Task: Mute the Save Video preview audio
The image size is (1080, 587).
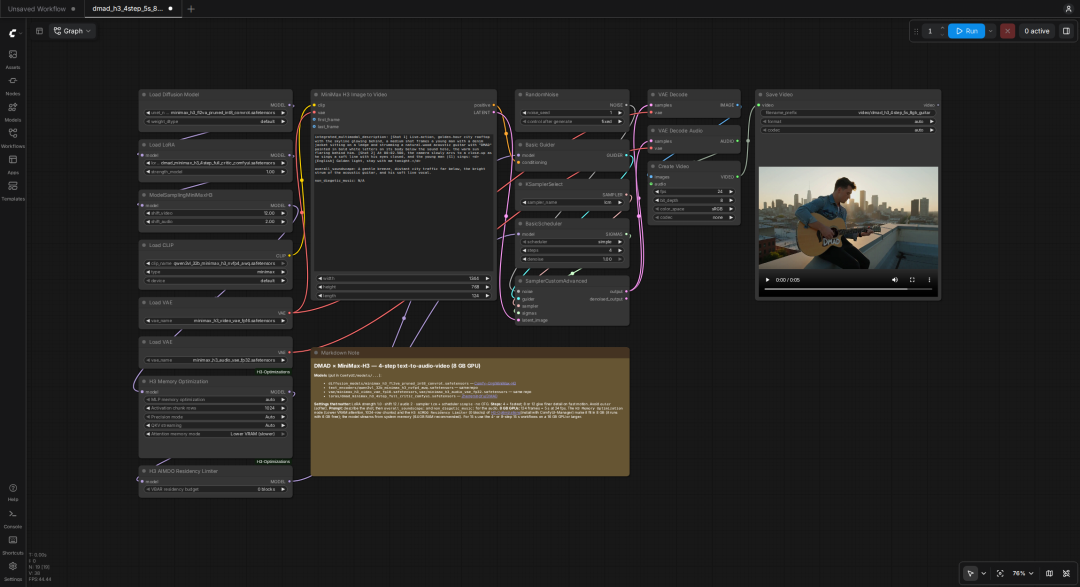Action: tap(895, 280)
